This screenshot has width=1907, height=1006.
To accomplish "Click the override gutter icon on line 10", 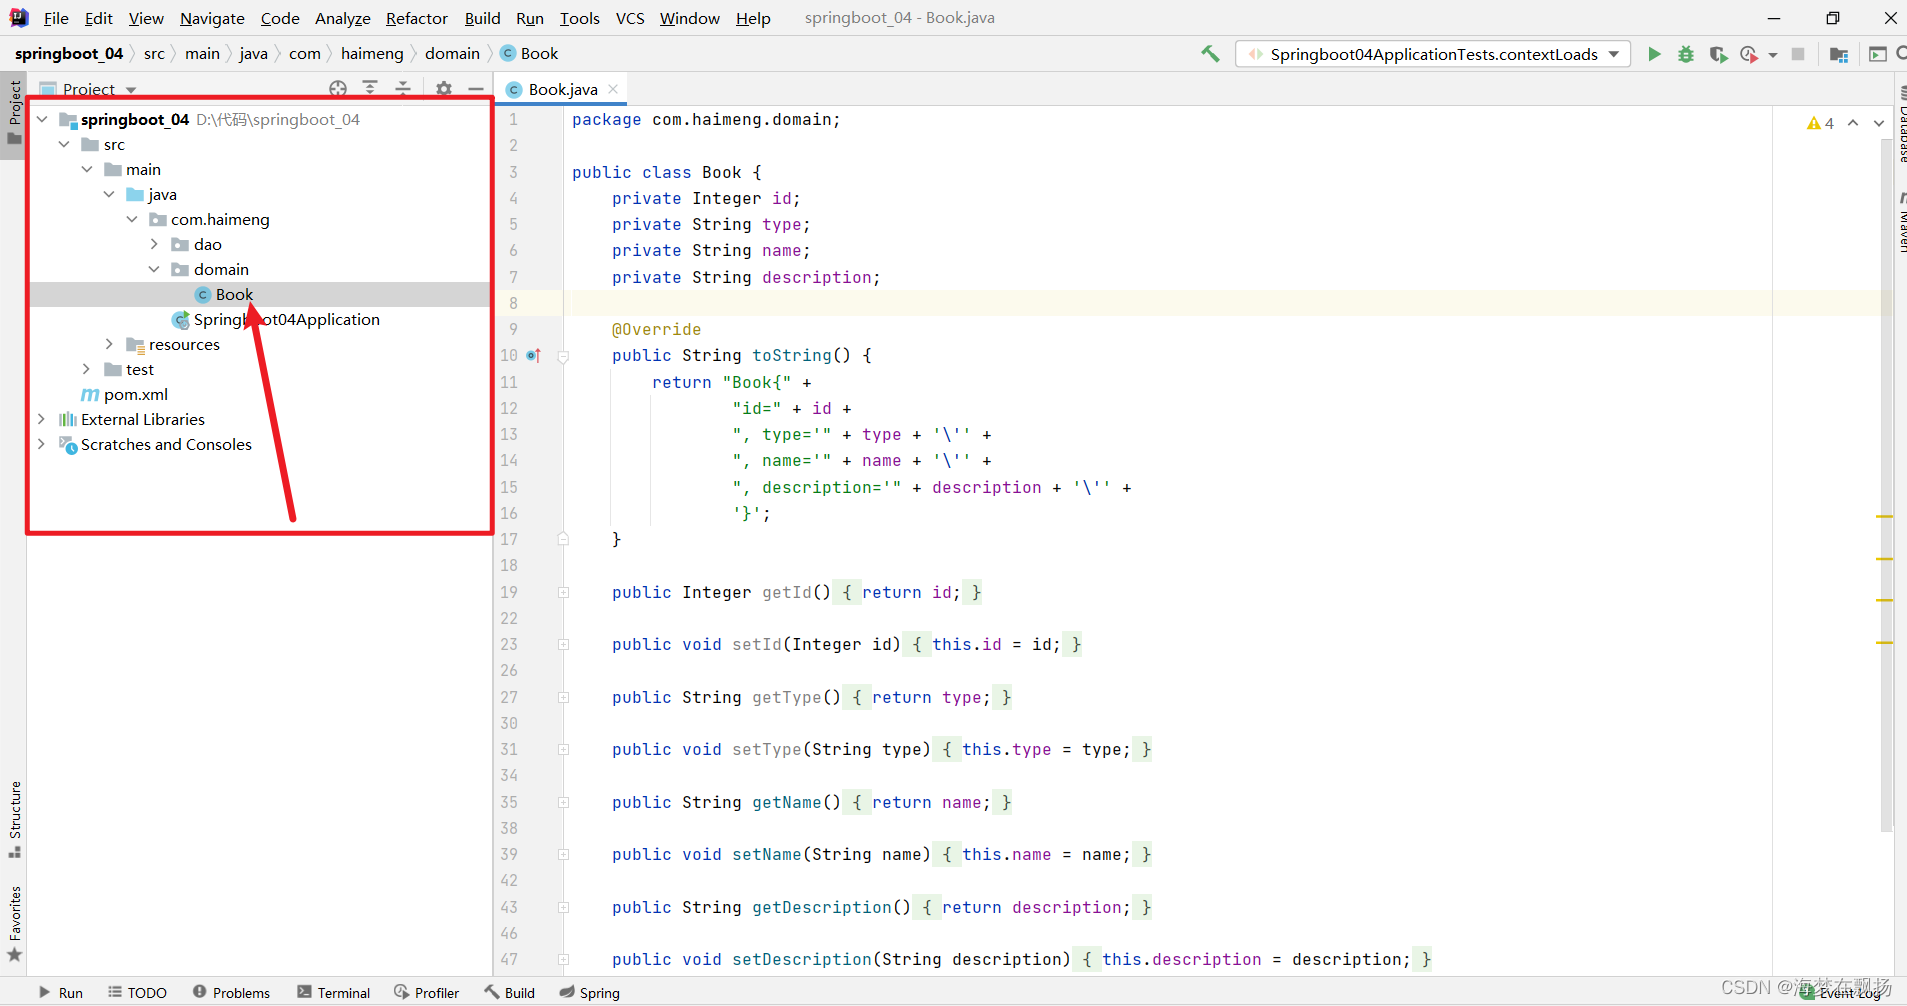I will (533, 355).
